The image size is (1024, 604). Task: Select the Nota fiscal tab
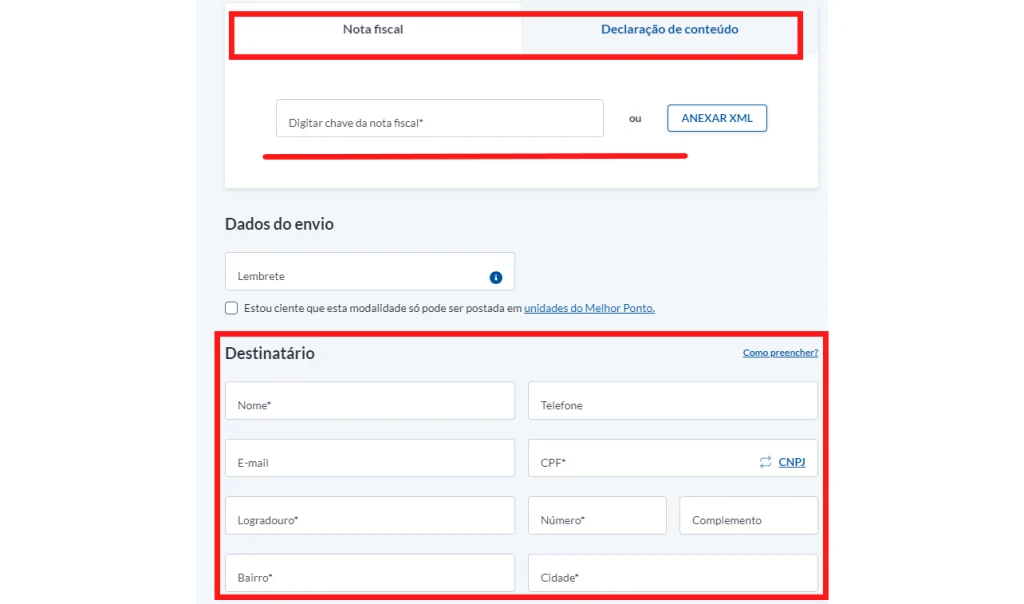pos(373,29)
